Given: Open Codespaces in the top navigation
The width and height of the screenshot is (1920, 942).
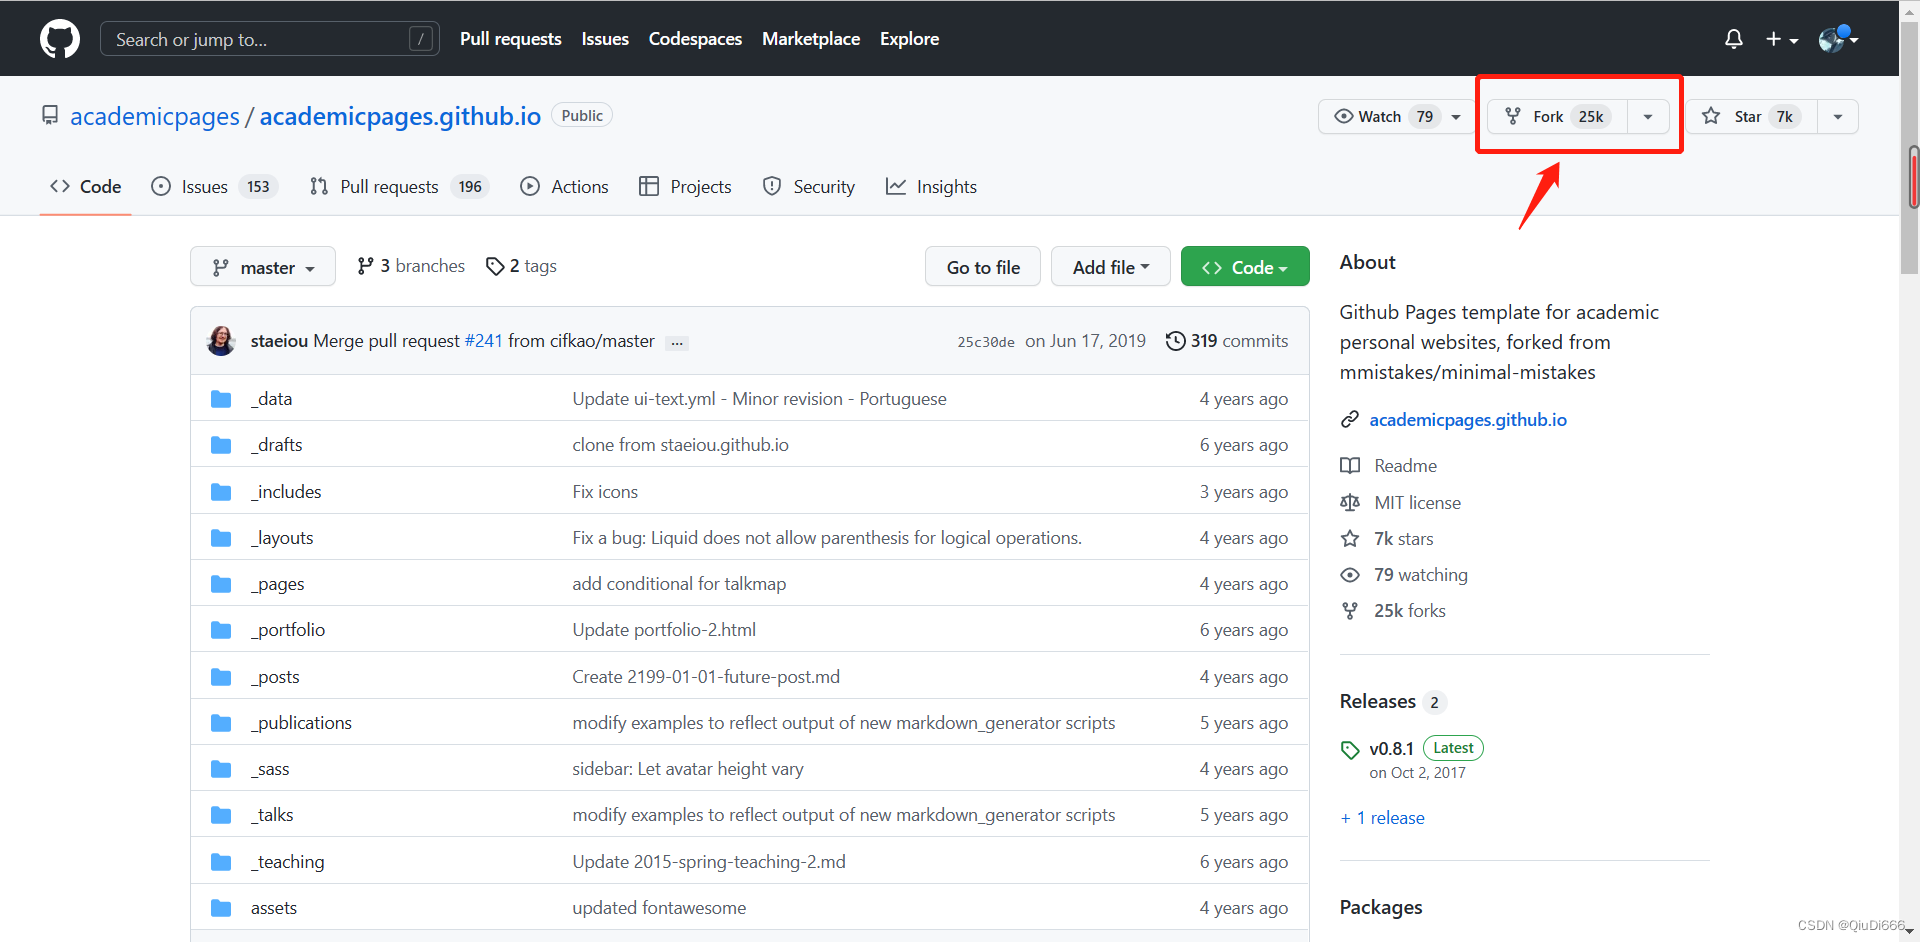Looking at the screenshot, I should pyautogui.click(x=695, y=39).
